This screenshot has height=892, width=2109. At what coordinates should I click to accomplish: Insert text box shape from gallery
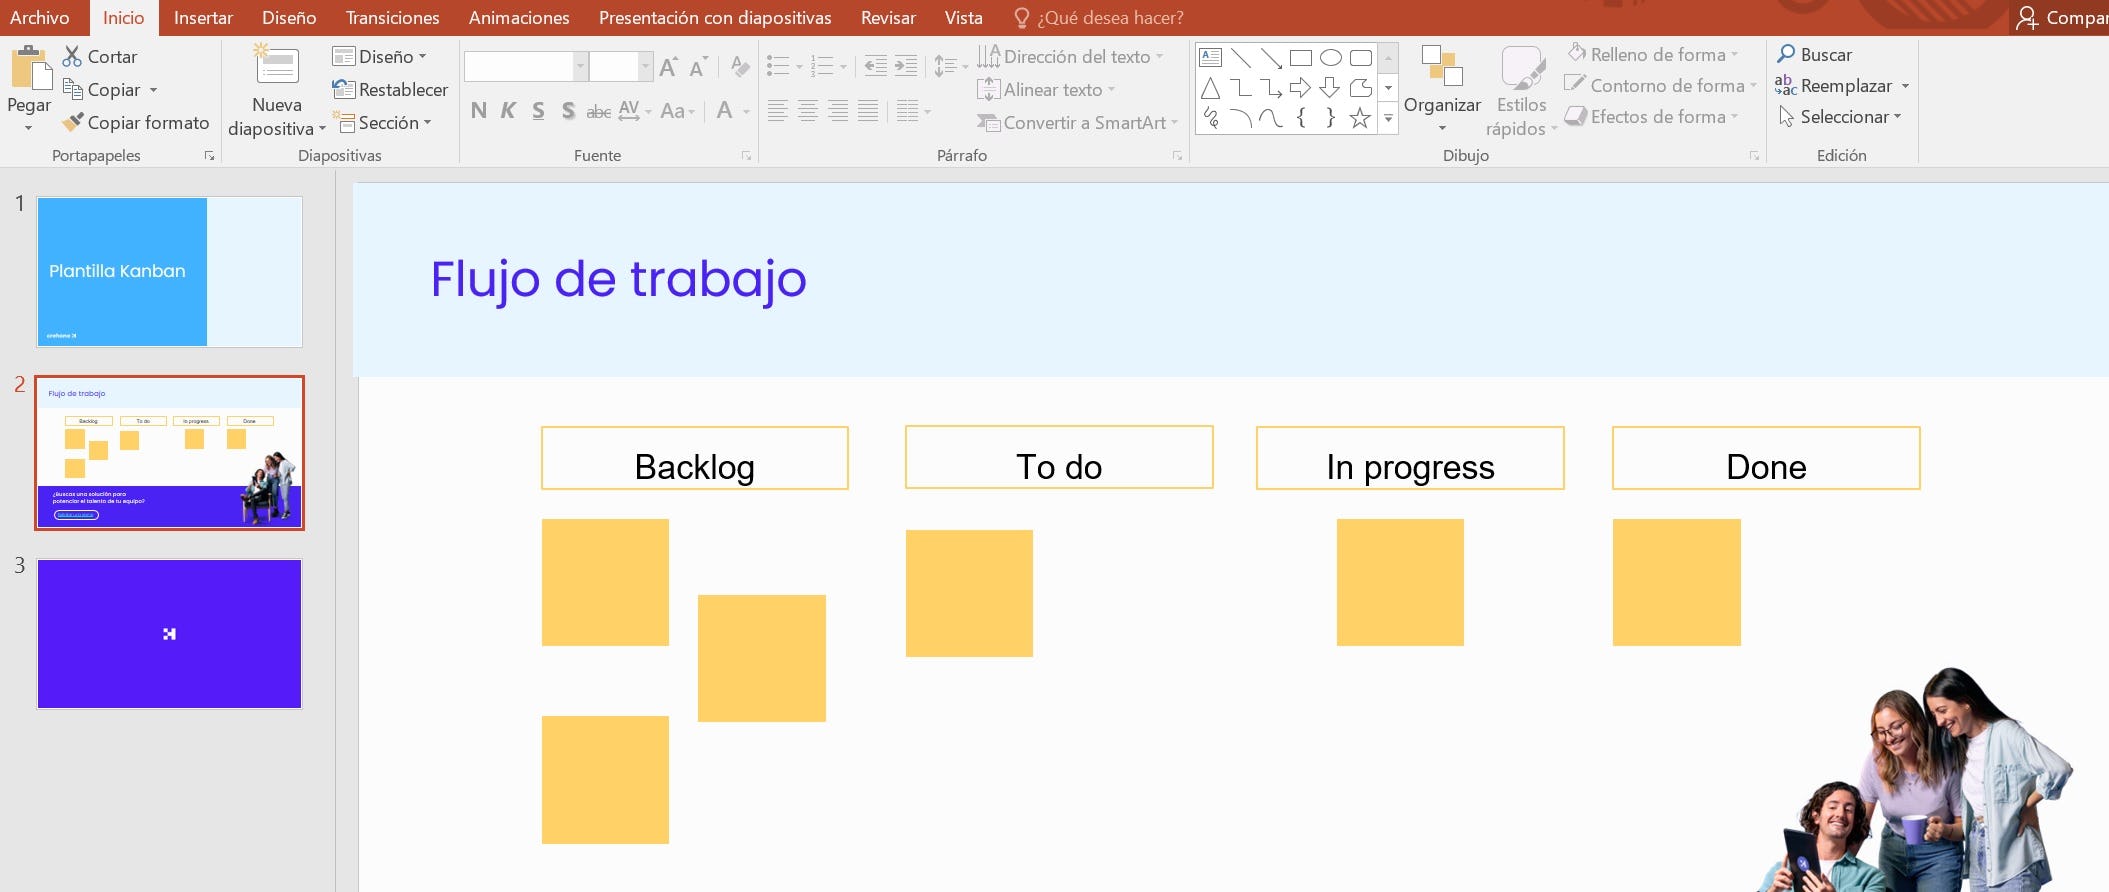[1210, 57]
